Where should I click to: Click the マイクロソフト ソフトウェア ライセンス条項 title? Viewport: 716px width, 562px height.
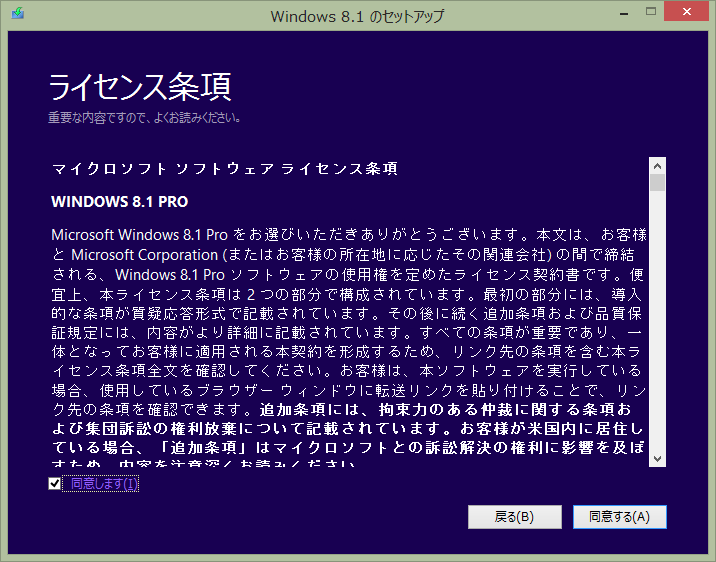(224, 169)
